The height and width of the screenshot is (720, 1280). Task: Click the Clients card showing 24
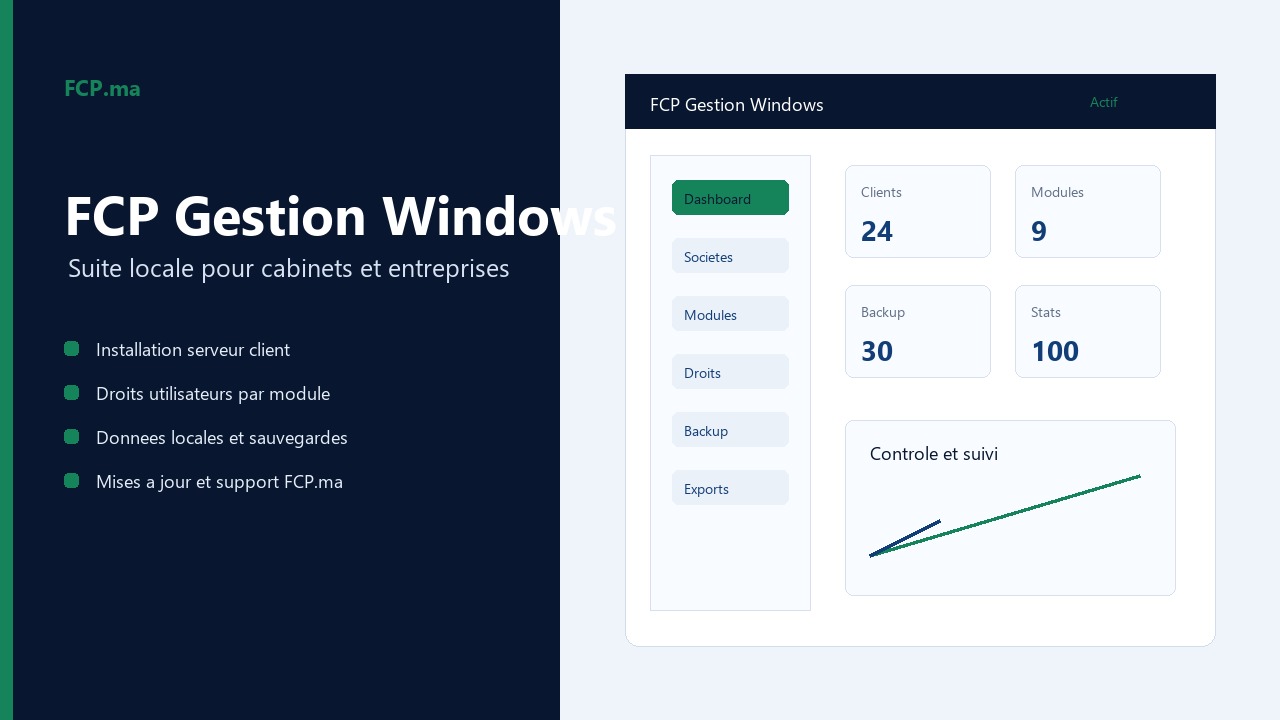coord(918,212)
